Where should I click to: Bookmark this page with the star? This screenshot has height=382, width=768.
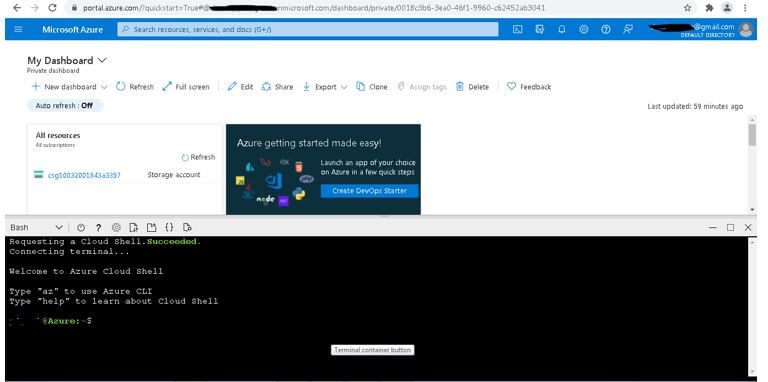688,8
